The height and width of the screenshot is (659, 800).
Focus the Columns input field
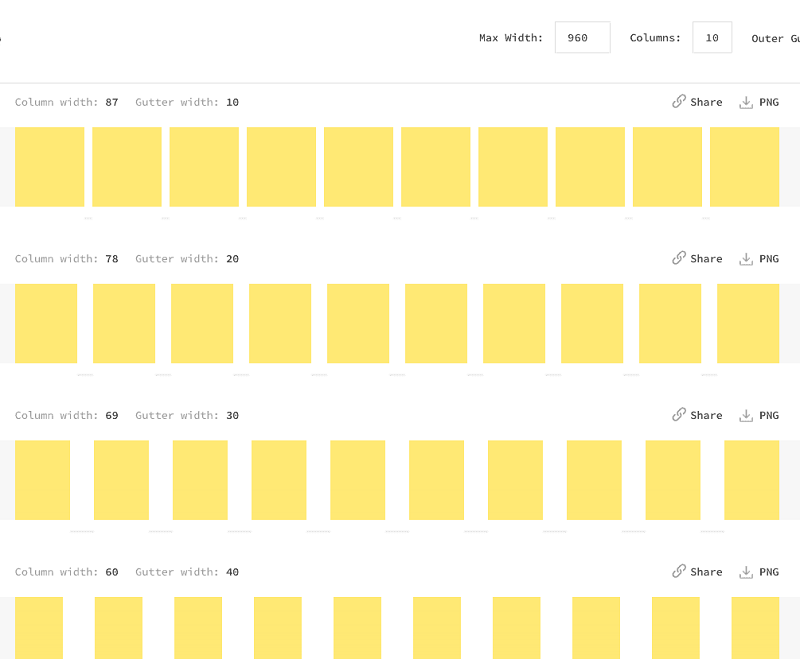(x=712, y=37)
